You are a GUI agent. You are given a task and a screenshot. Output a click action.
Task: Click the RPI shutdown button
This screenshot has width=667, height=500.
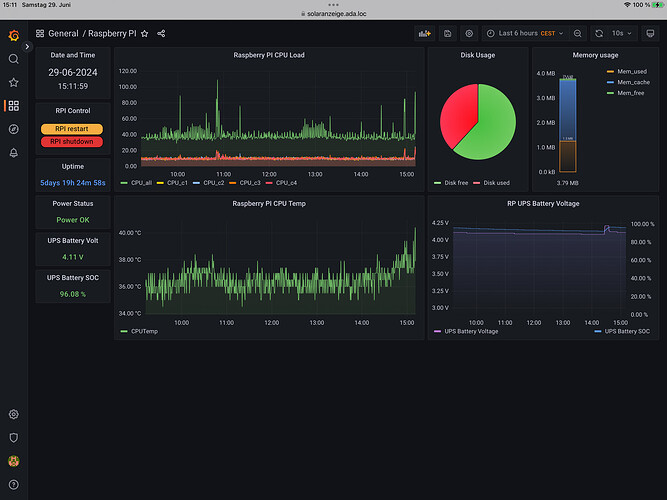pos(72,141)
